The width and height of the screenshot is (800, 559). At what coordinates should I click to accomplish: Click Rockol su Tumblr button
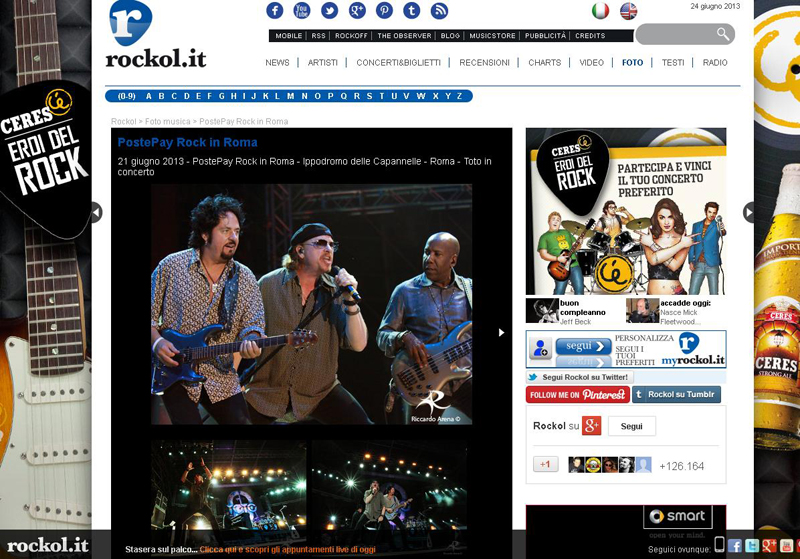tap(677, 394)
